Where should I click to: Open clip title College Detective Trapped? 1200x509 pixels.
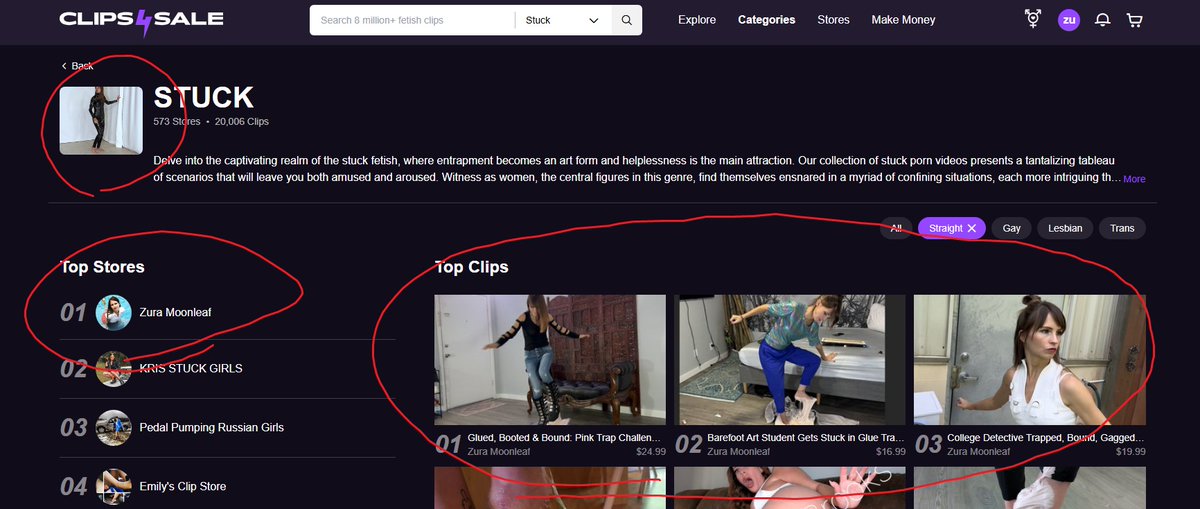click(x=1046, y=438)
